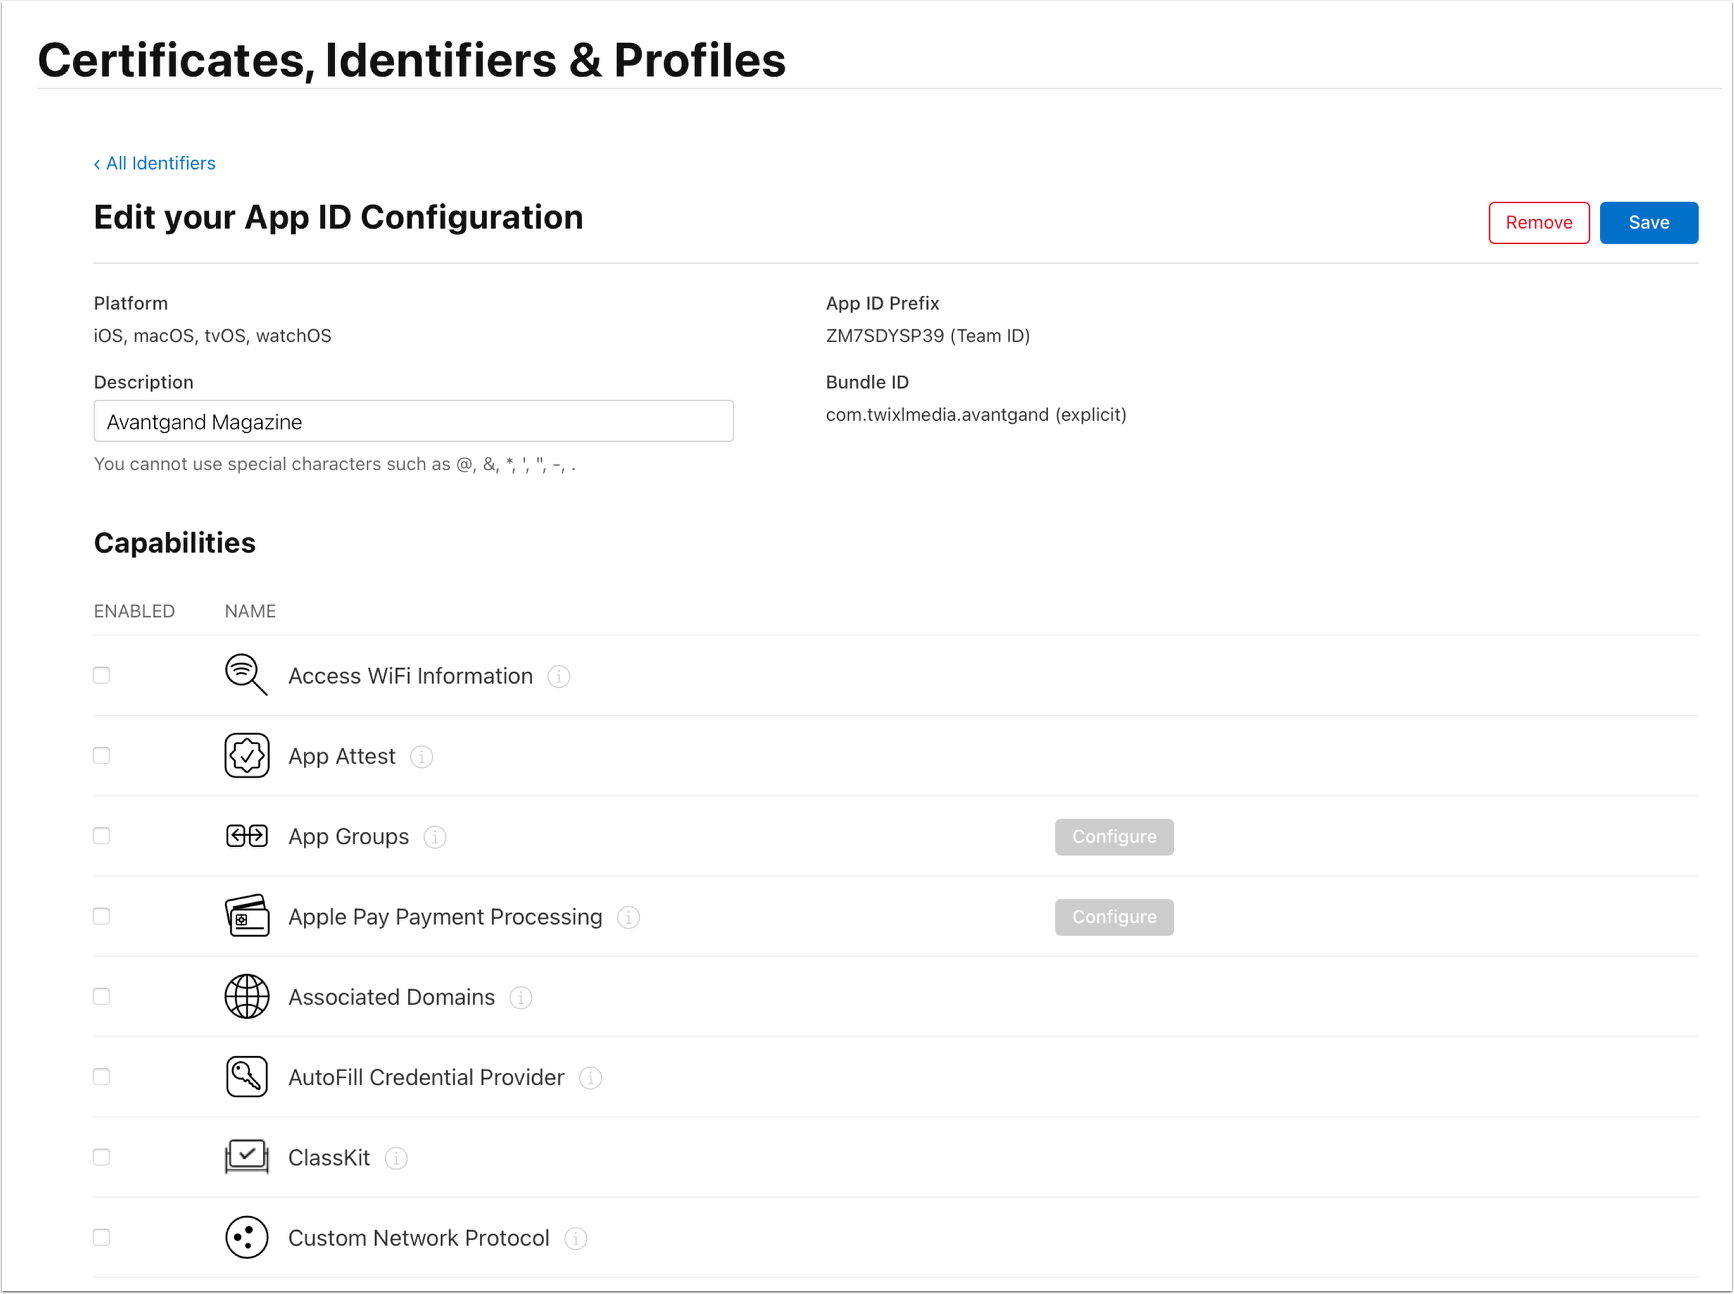
Task: Click the App Attest badge icon
Action: 246,756
